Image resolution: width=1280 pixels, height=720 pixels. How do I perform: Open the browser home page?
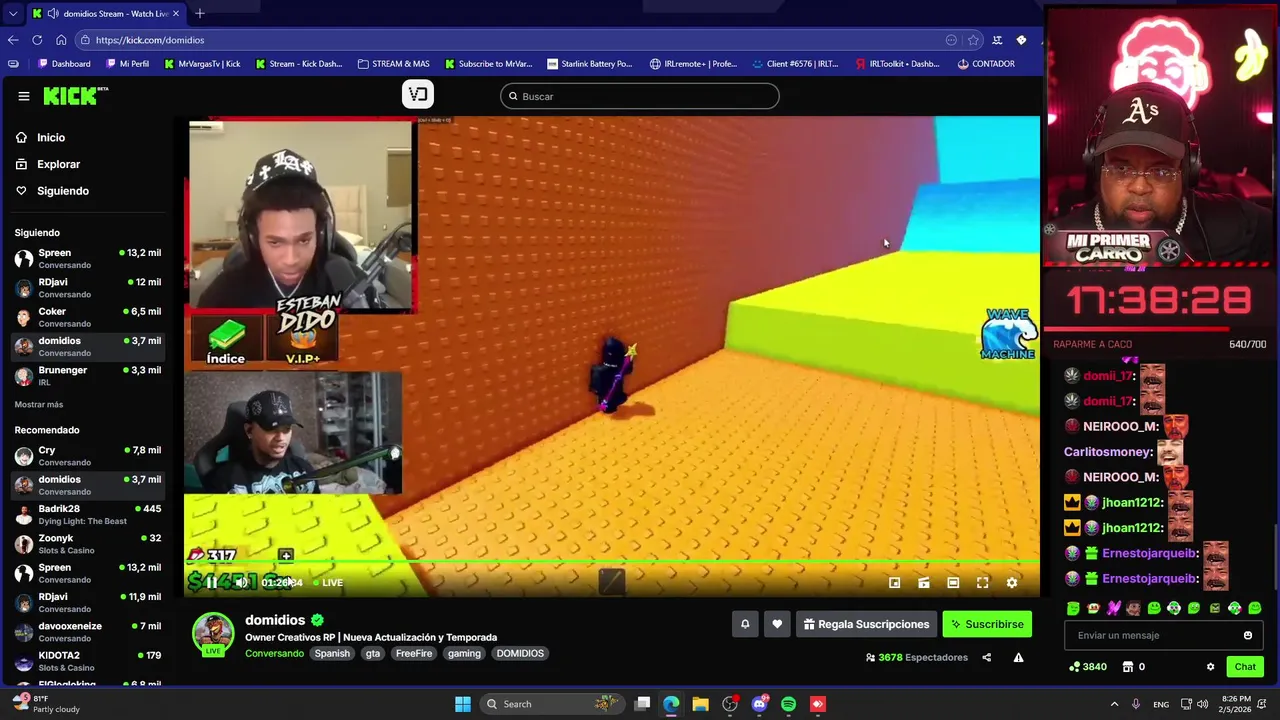pyautogui.click(x=61, y=40)
